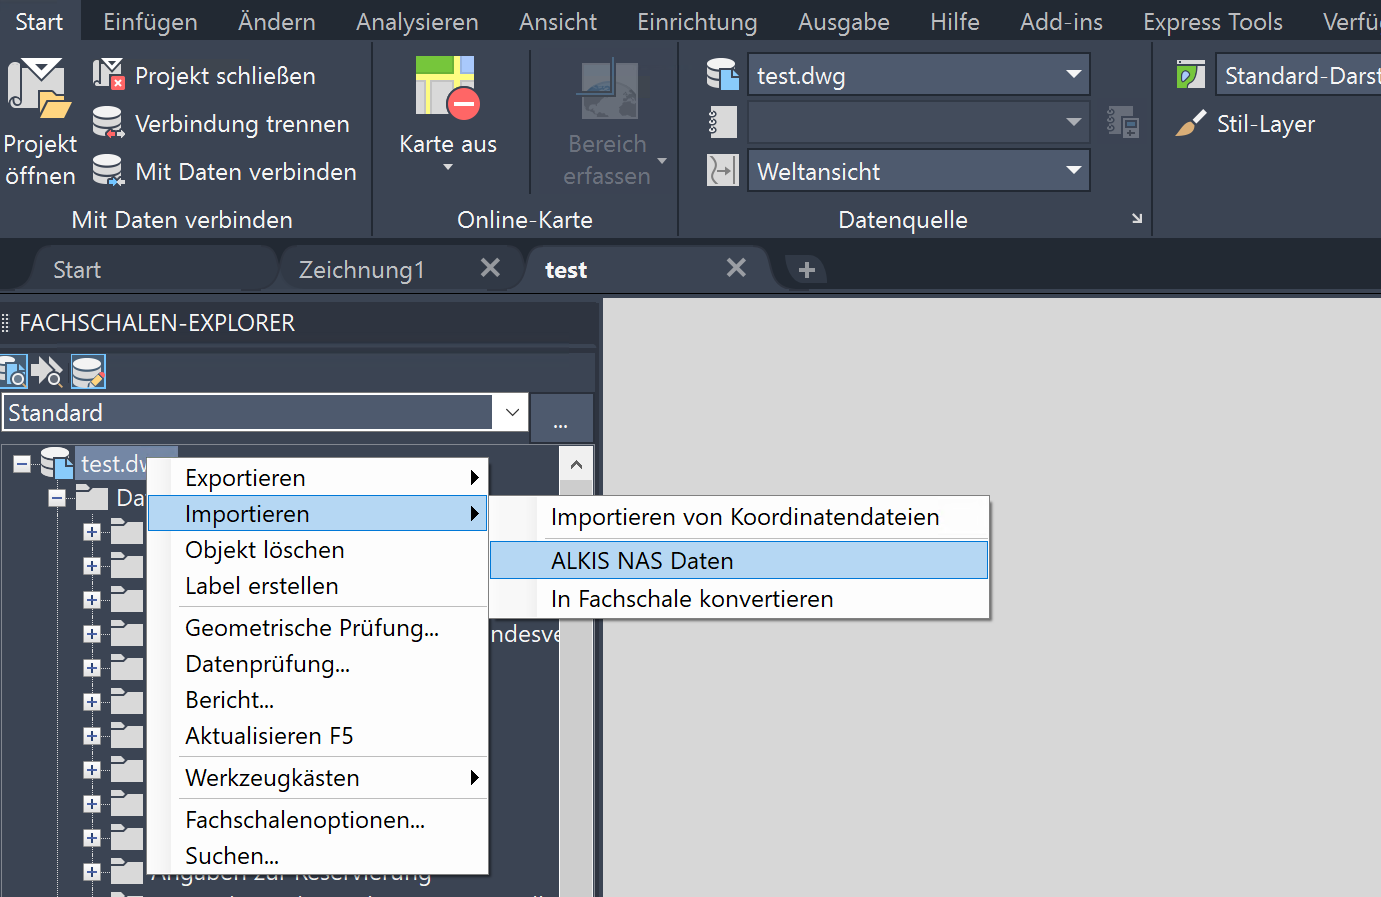The height and width of the screenshot is (897, 1381).
Task: Click the Projekt schließen icon
Action: (x=108, y=75)
